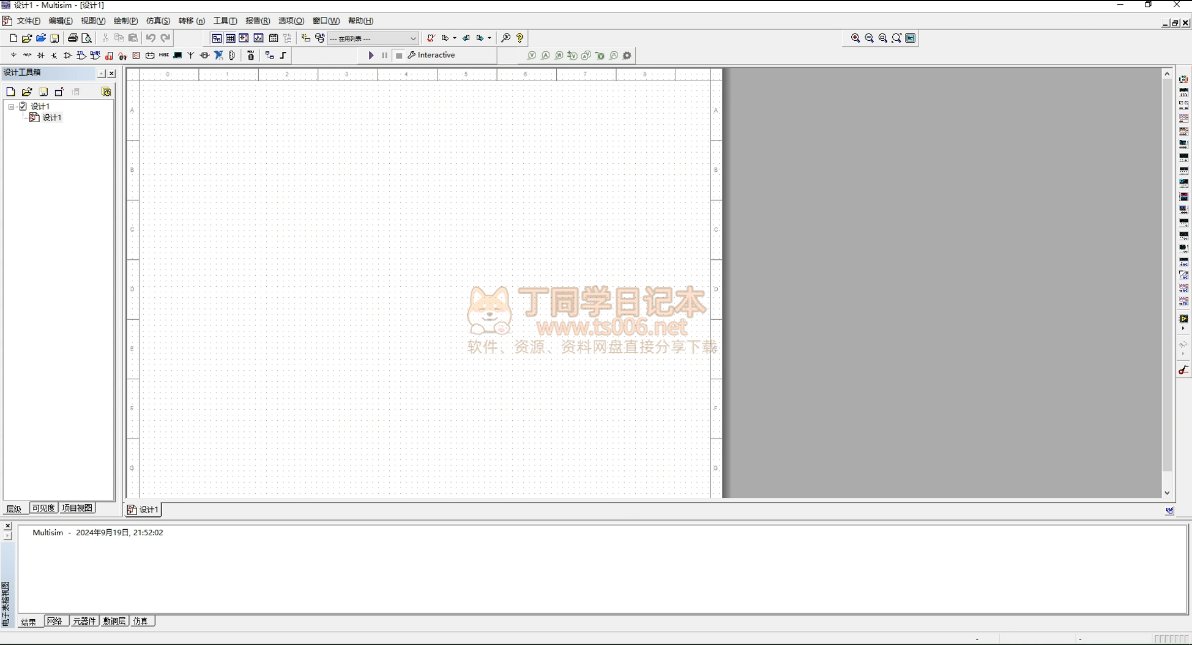
Task: Click the vertical scrollbar down arrow
Action: 1166,493
